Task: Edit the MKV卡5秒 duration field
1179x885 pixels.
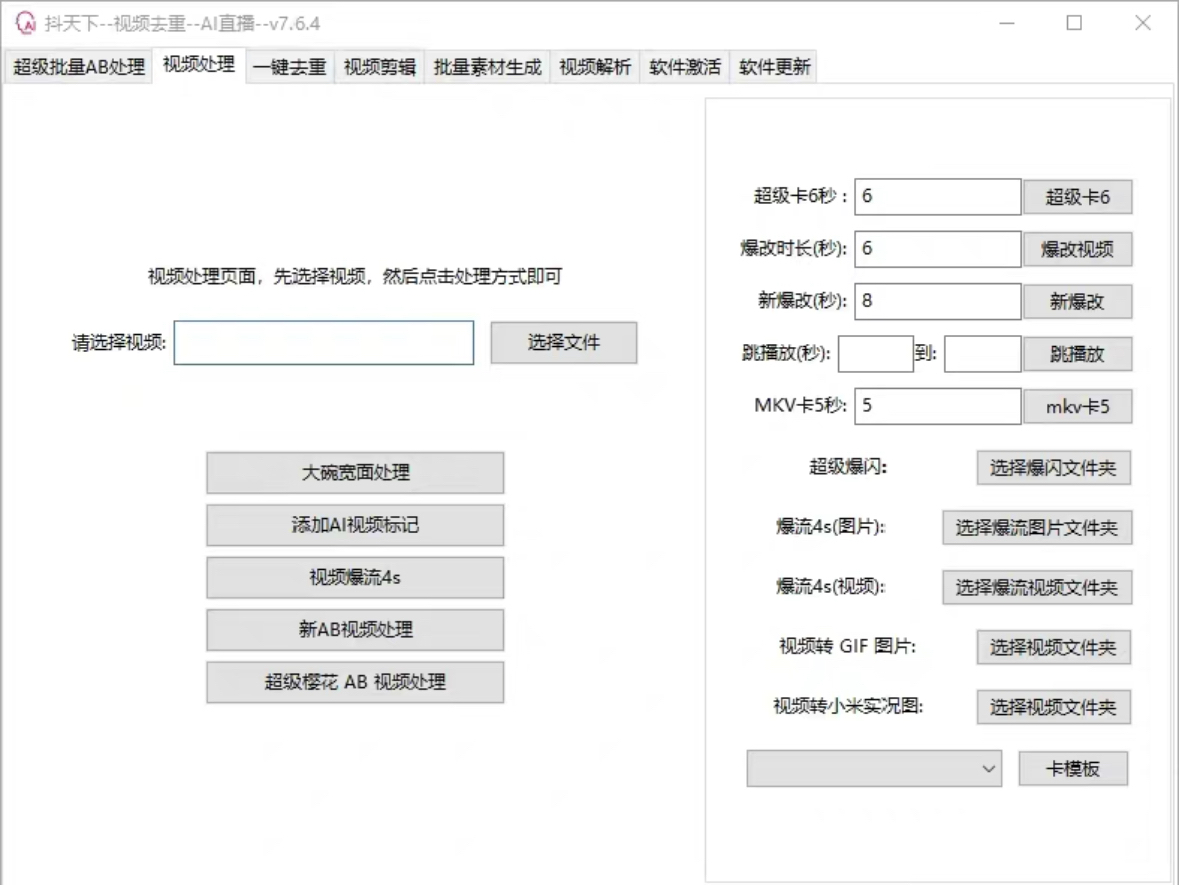Action: (x=937, y=406)
